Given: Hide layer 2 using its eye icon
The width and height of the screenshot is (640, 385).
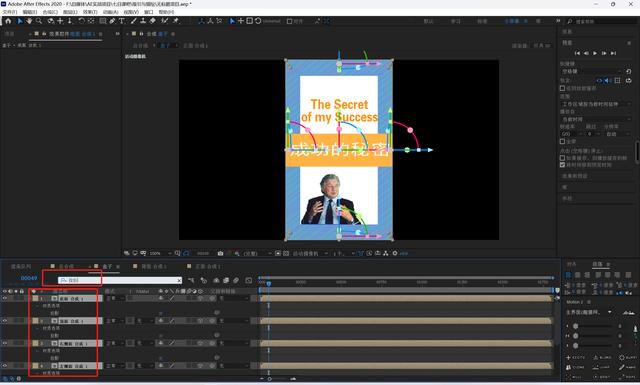Looking at the screenshot, I should pos(5,321).
